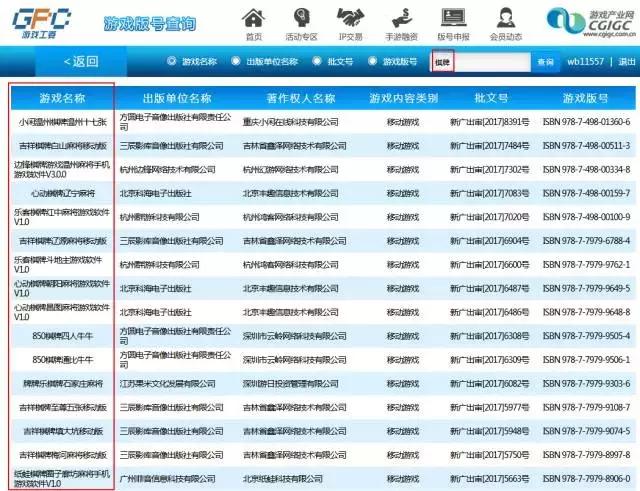Click the 出版单位名称 column header
The height and width of the screenshot is (491, 640).
click(x=177, y=98)
